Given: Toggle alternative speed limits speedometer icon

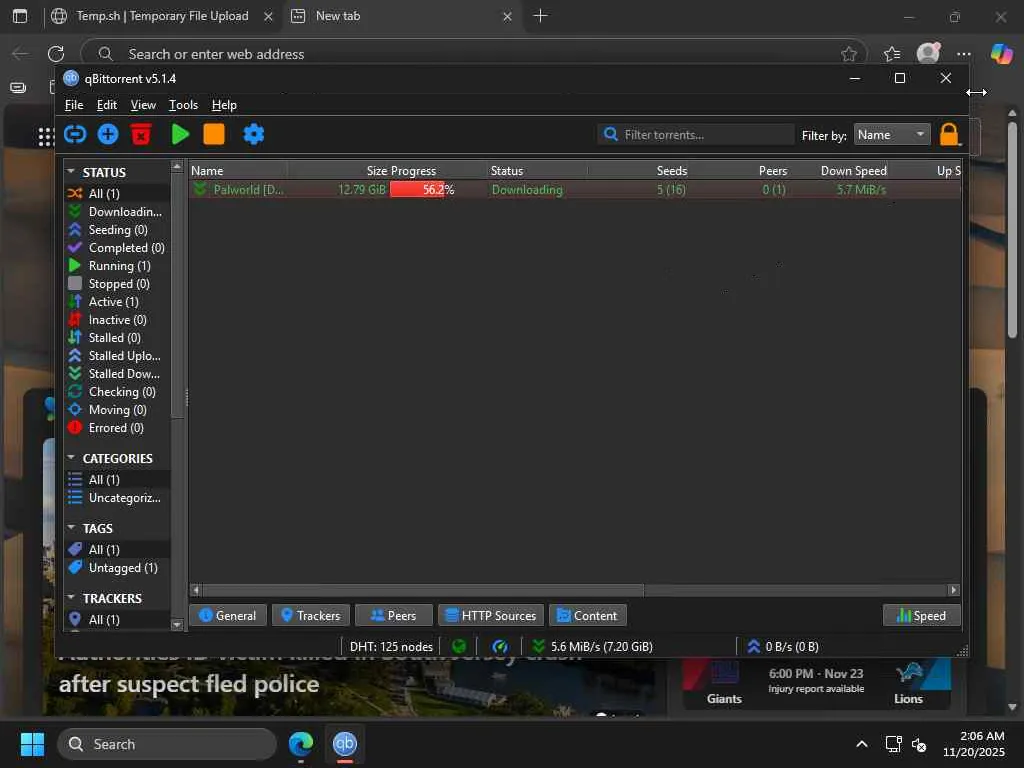Looking at the screenshot, I should tap(500, 647).
